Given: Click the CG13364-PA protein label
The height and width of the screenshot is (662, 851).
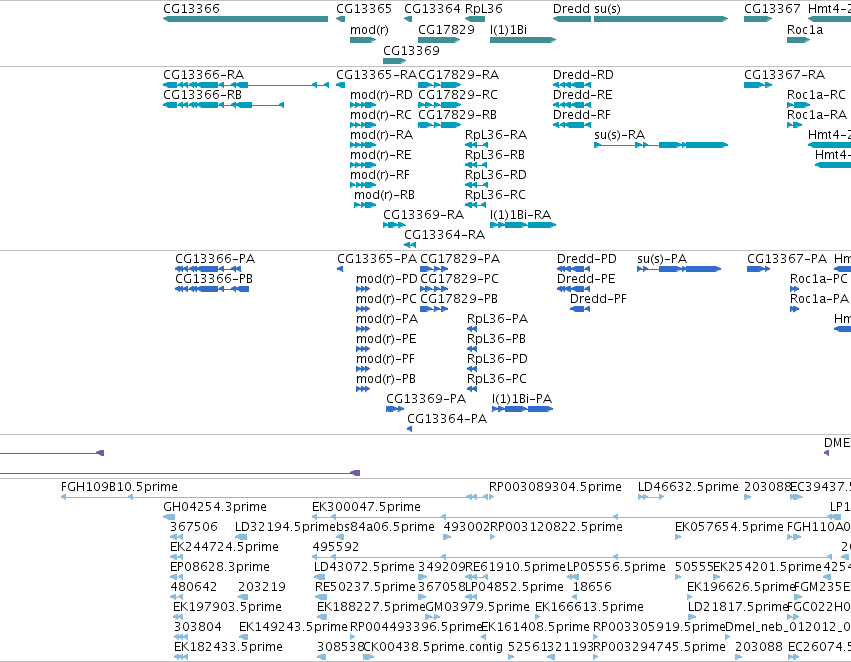Looking at the screenshot, I should click(x=447, y=418).
